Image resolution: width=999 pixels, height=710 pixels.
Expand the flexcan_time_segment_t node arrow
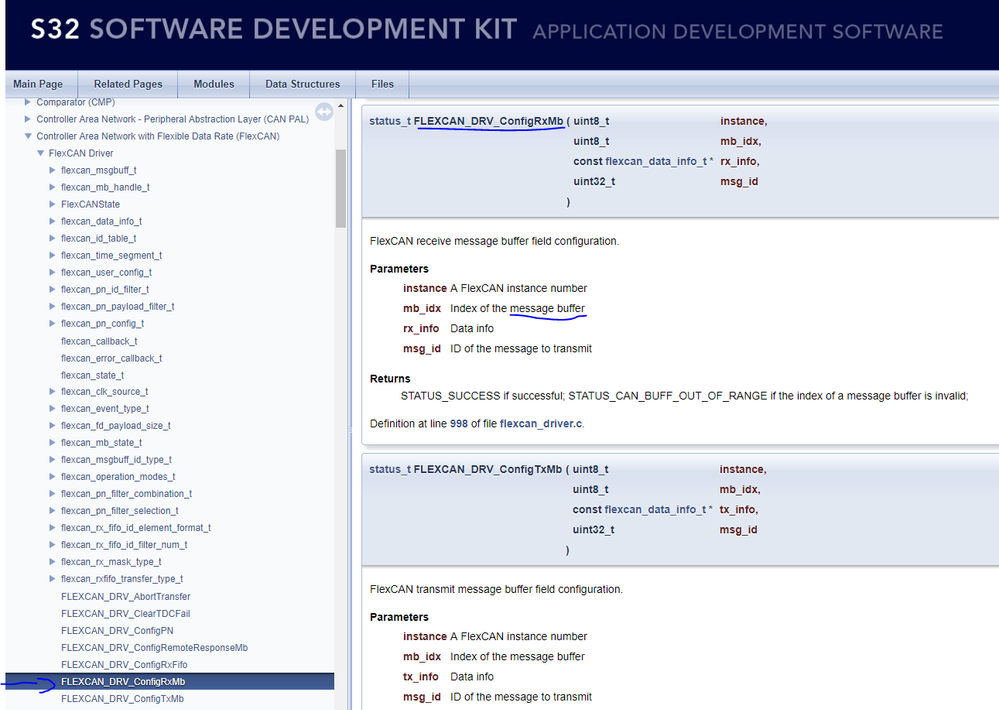tap(52, 255)
